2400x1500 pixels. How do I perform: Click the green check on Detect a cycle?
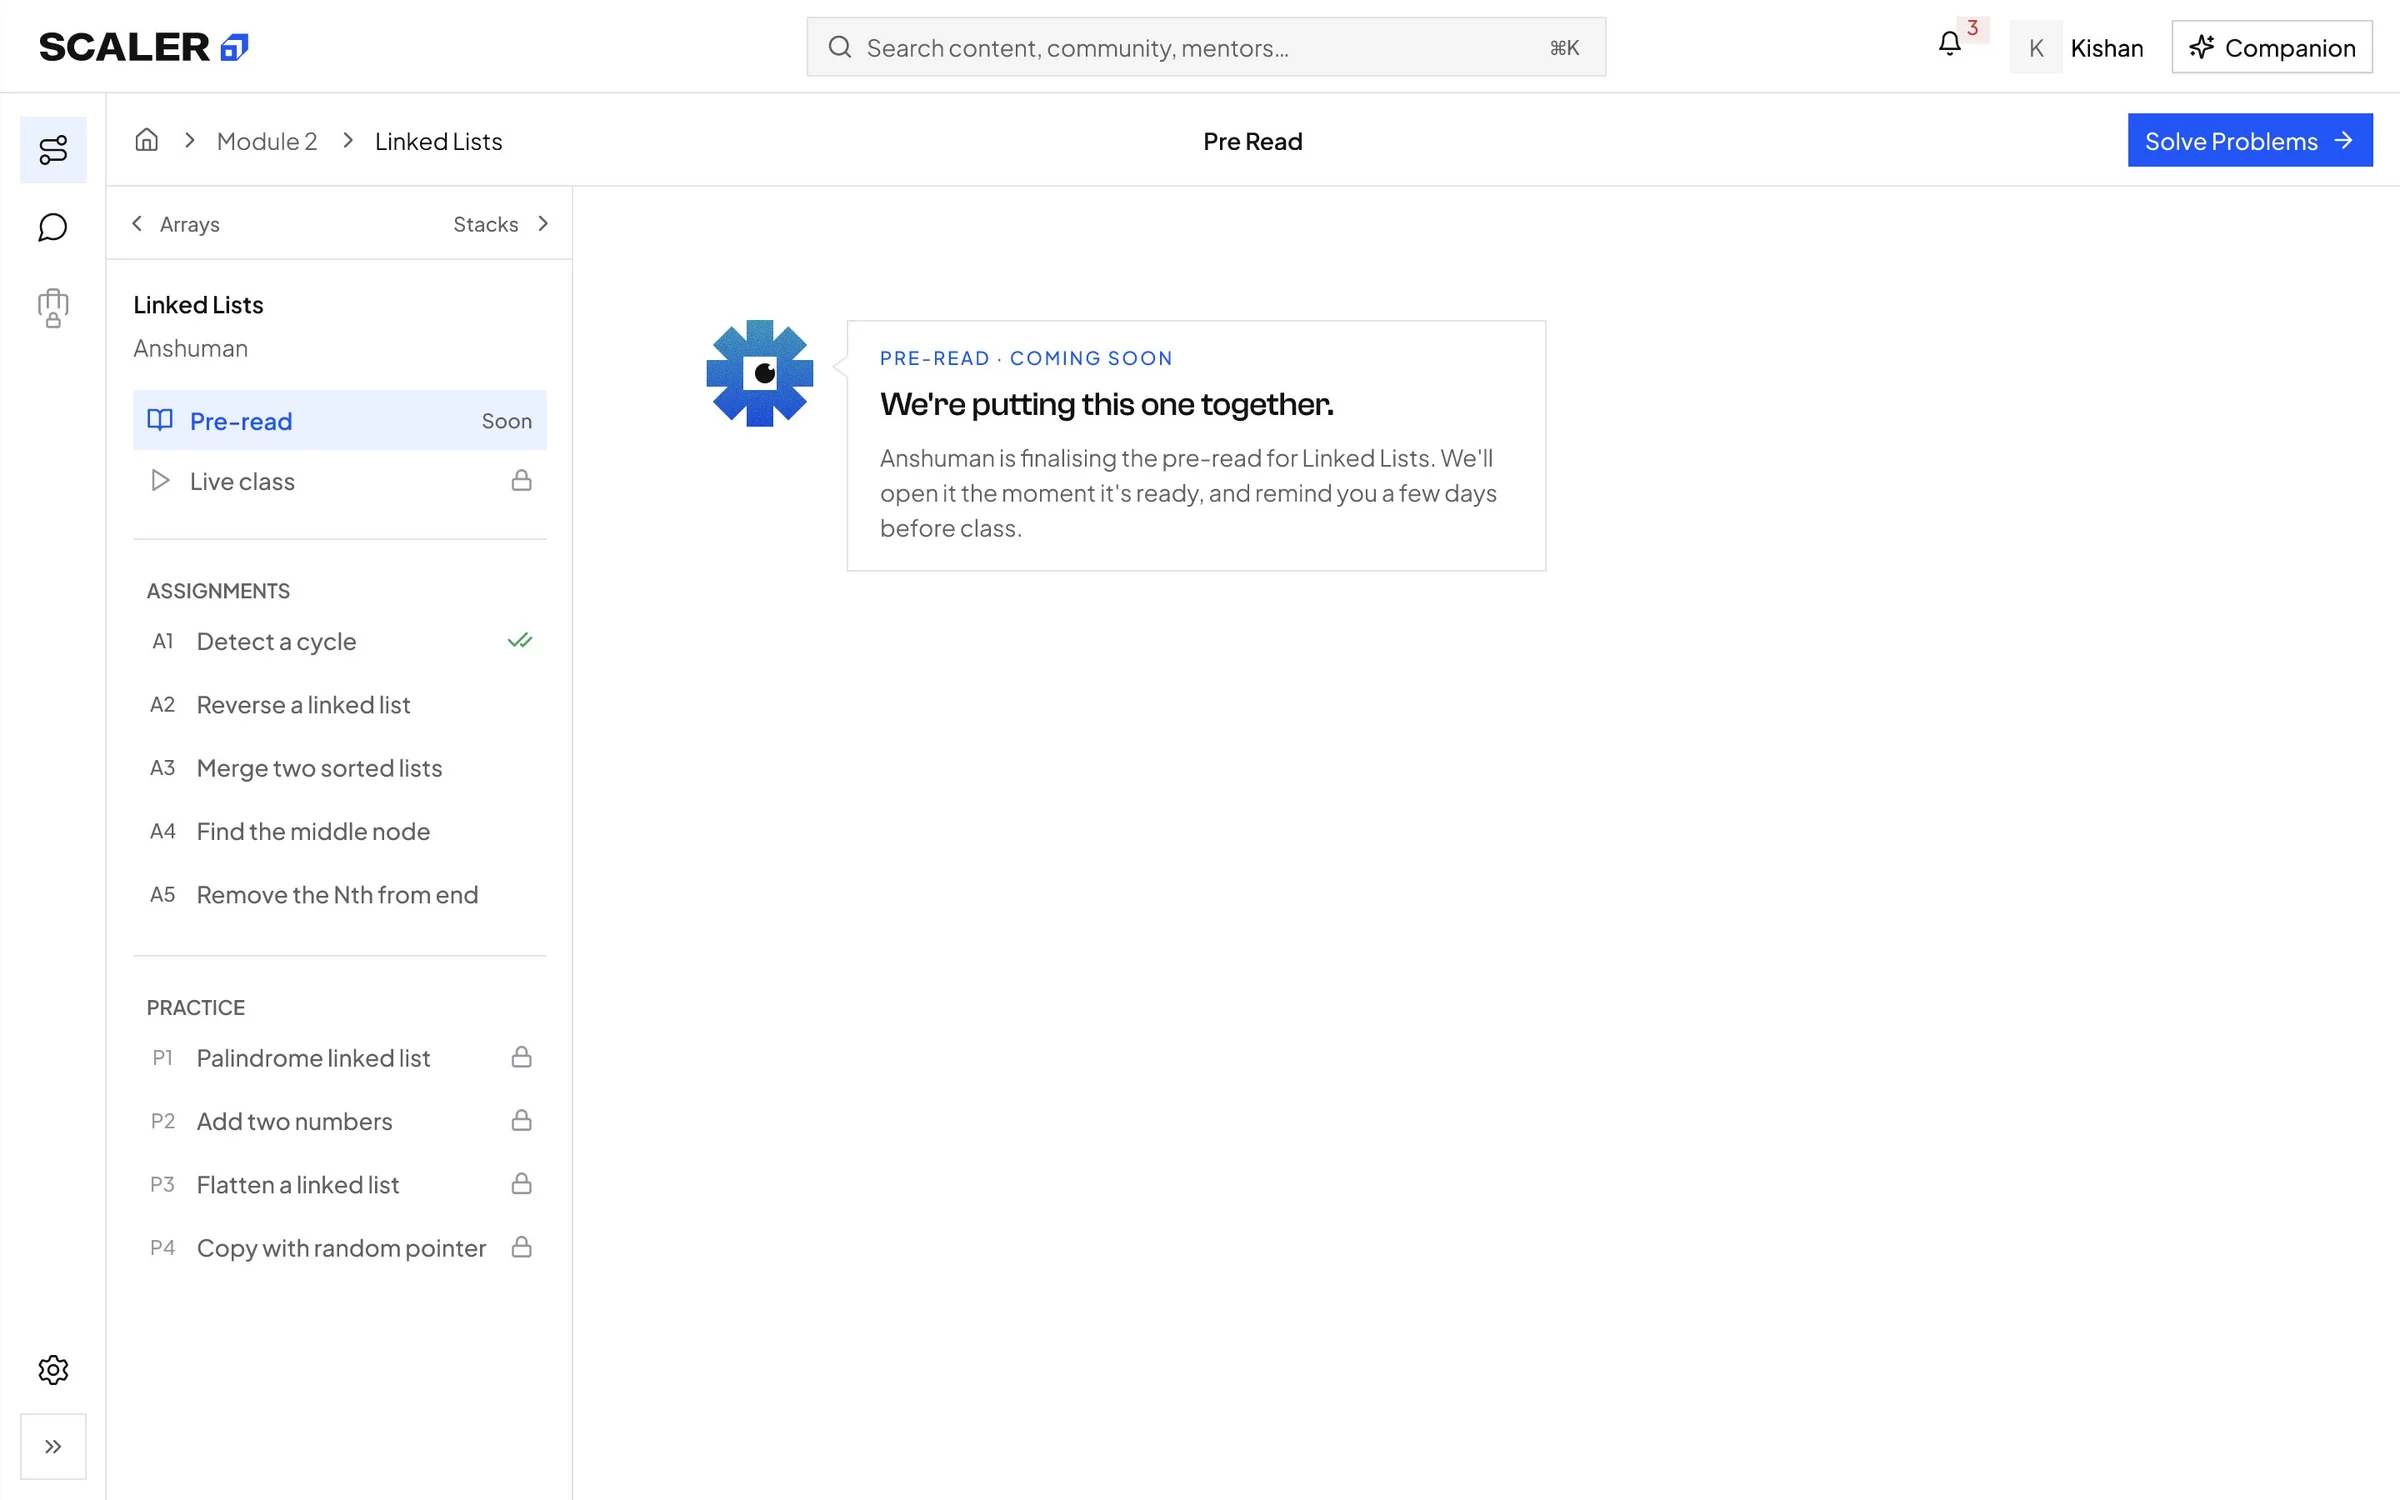520,640
